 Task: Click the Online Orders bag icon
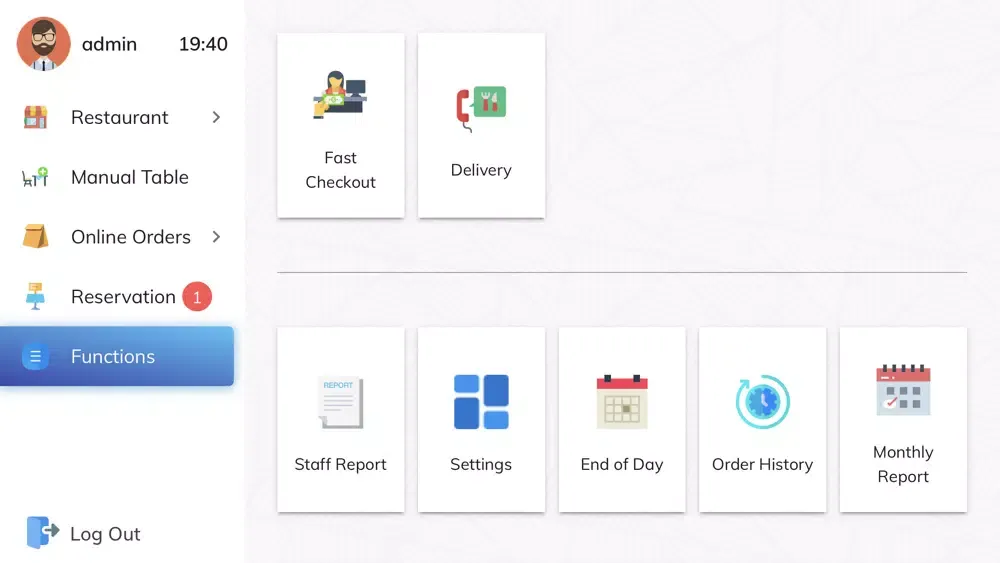point(36,237)
